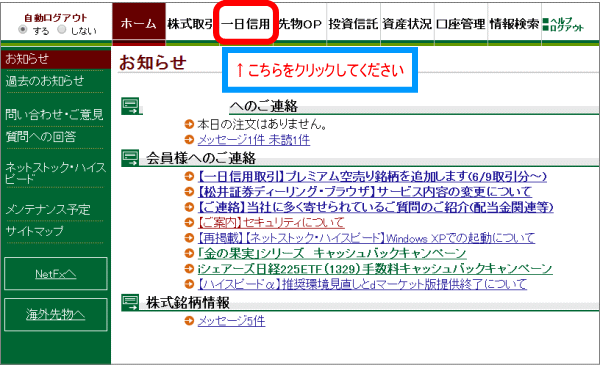Image resolution: width=600 pixels, height=365 pixels.
Task: Click the ヘルプ link
Action: tap(561, 20)
